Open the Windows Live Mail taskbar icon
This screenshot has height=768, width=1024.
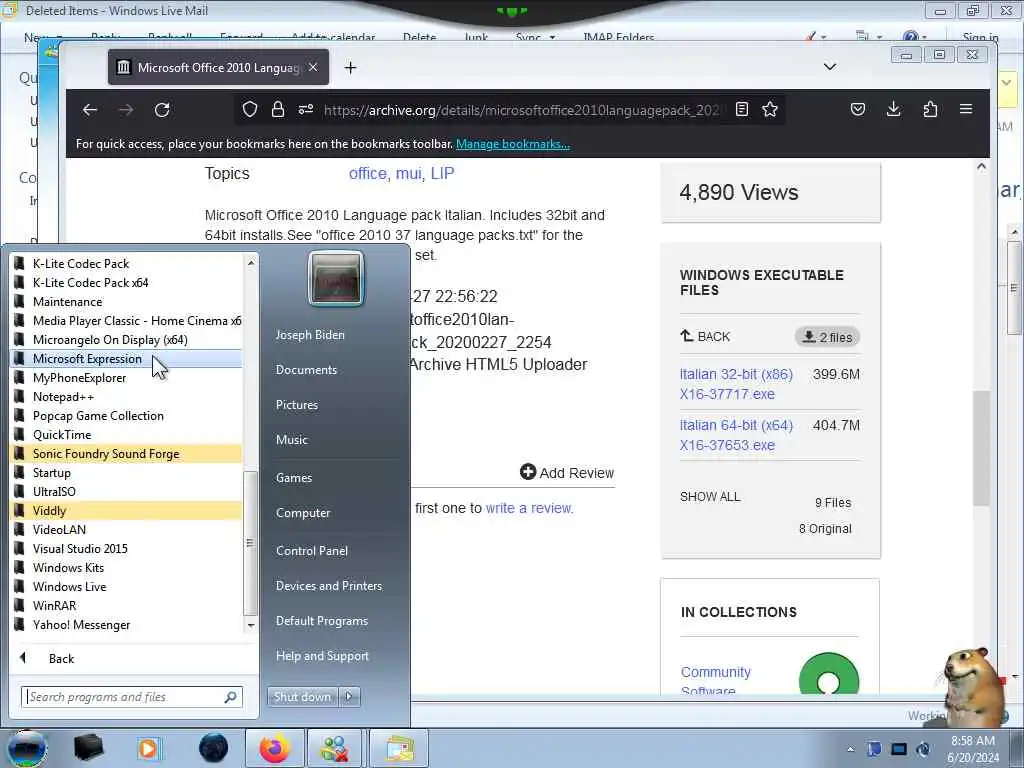[399, 748]
